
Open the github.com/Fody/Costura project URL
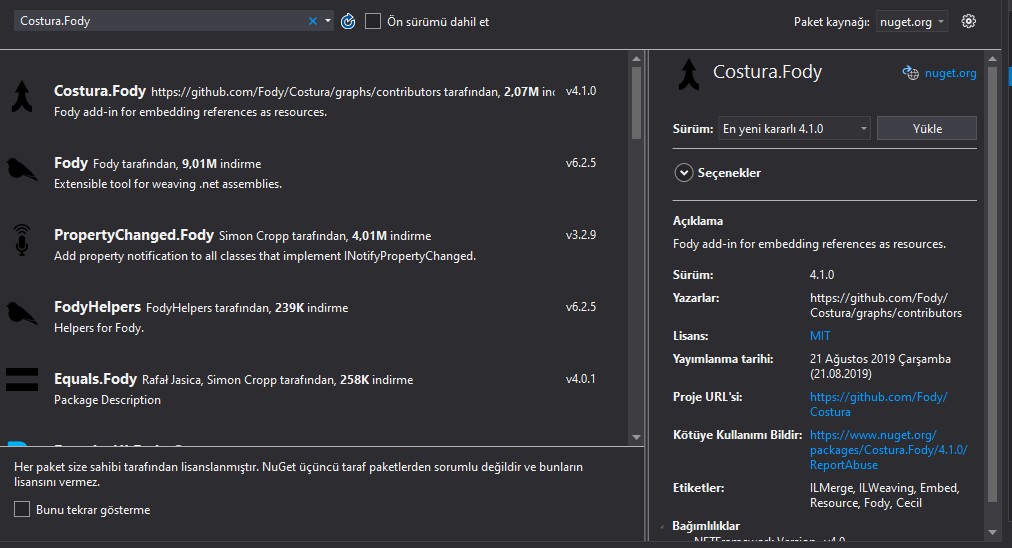coord(878,404)
